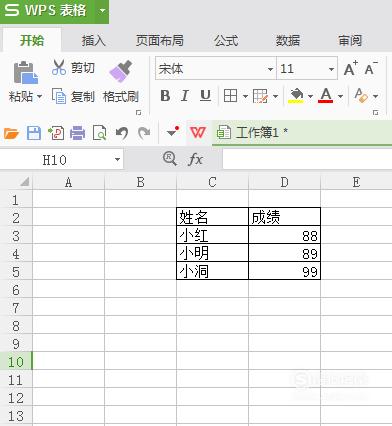
Task: Click the zoom magnifier icon beside fx
Action: tap(170, 159)
